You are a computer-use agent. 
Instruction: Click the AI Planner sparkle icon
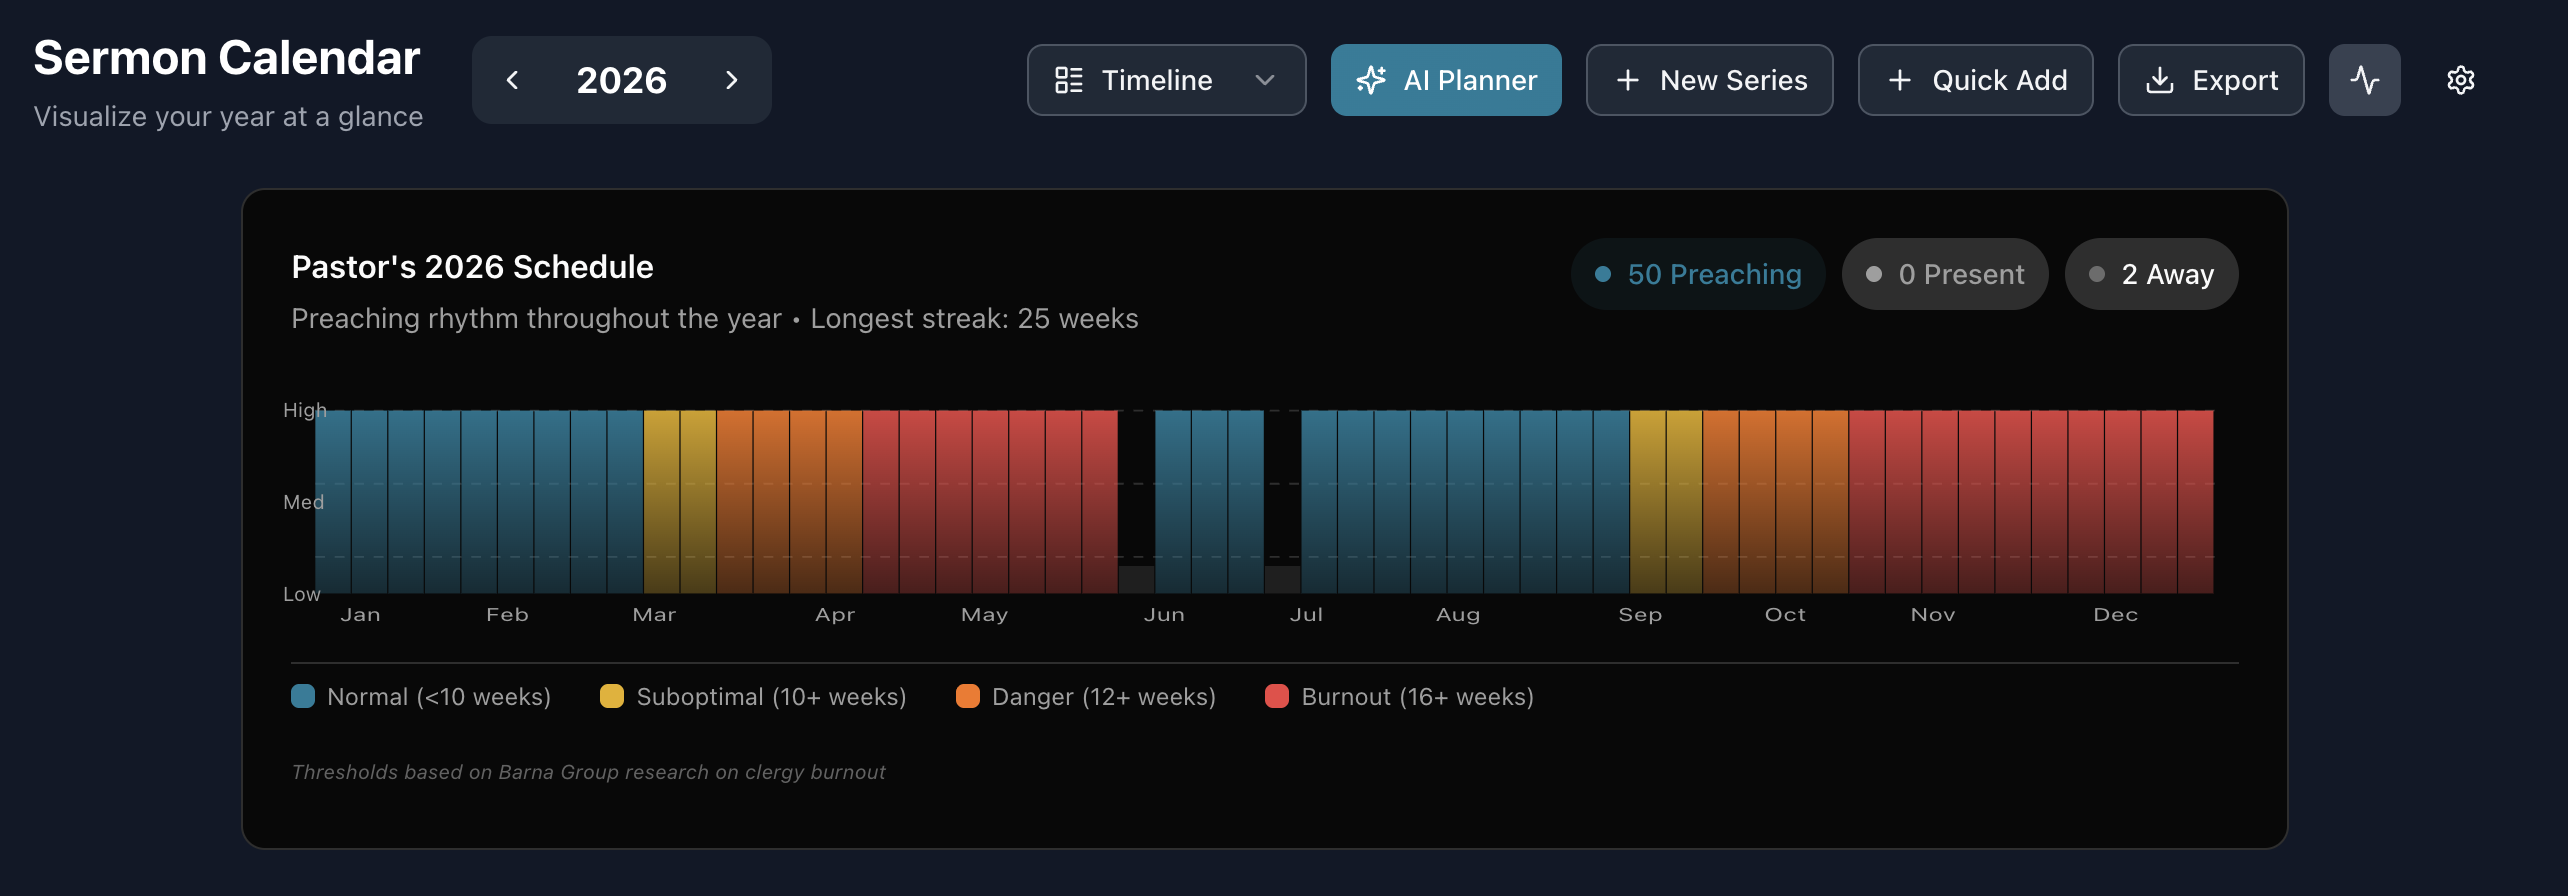(1371, 80)
